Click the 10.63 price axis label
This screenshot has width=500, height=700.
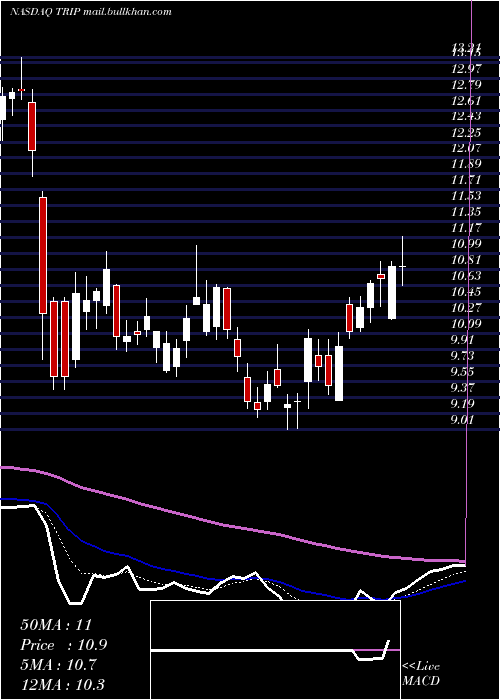click(467, 276)
